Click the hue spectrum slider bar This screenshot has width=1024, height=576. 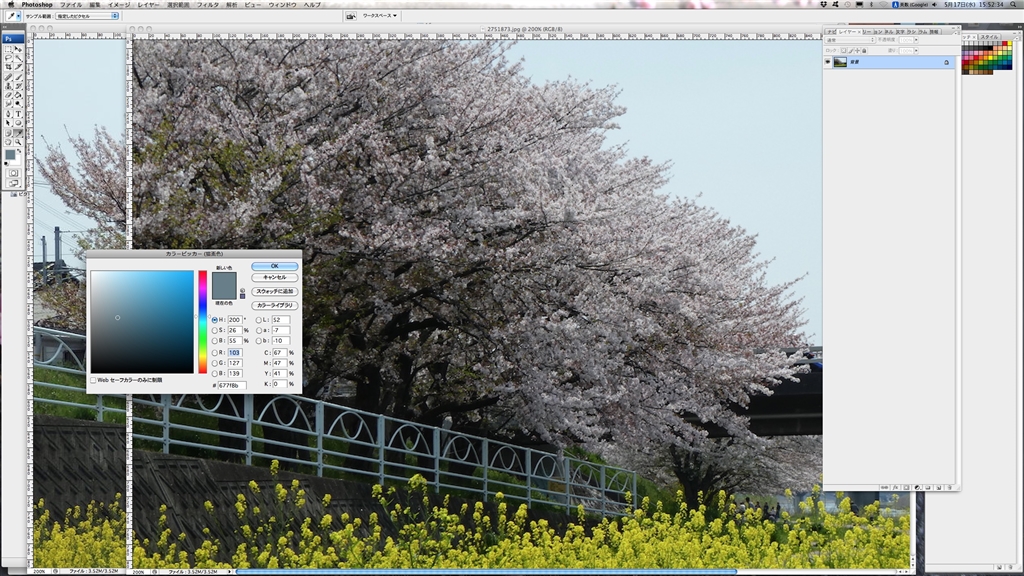pyautogui.click(x=202, y=322)
